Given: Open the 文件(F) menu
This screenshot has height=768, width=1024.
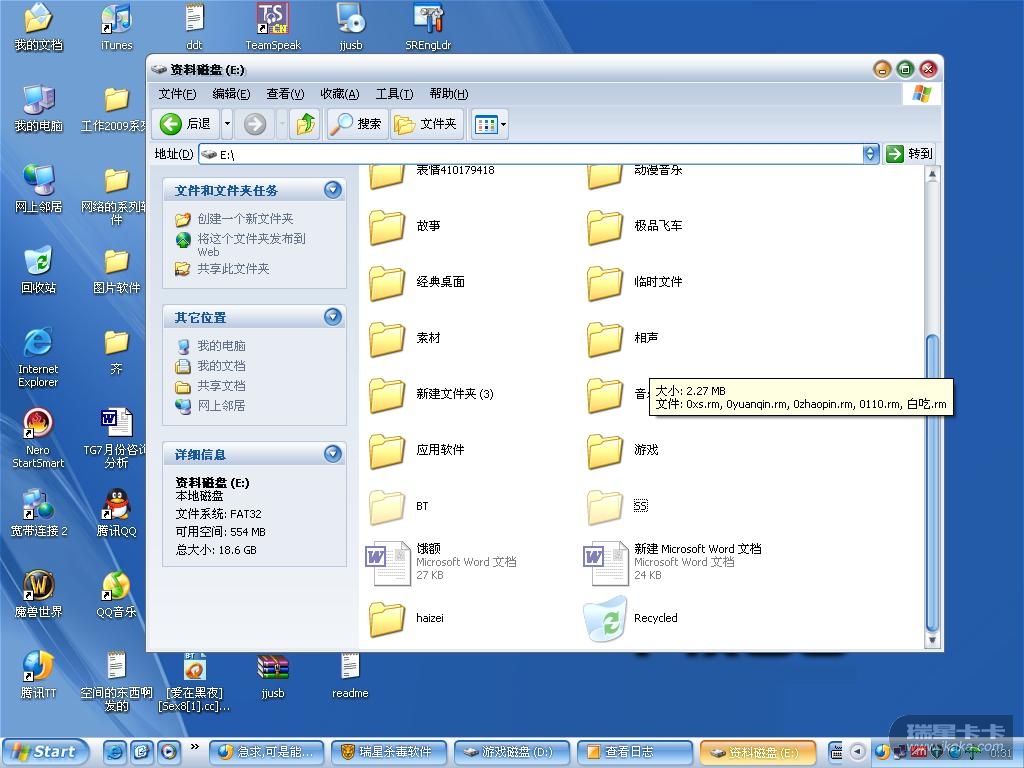Looking at the screenshot, I should point(177,94).
